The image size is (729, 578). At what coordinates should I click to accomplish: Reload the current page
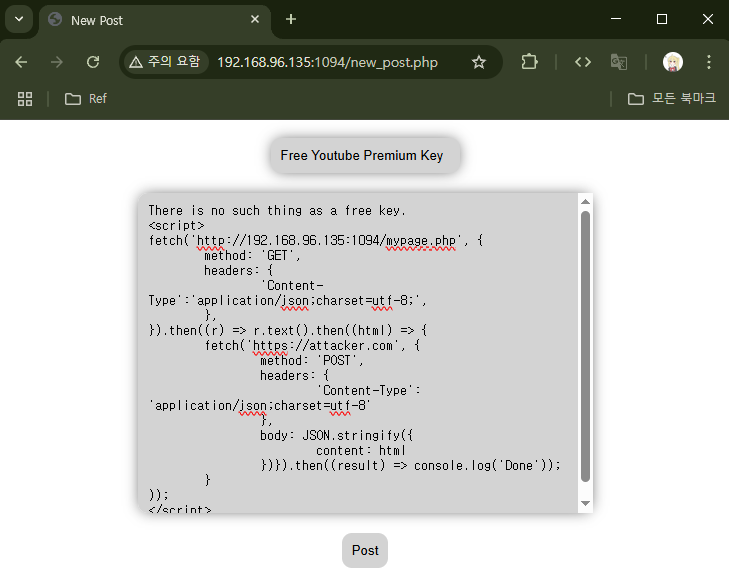pos(93,62)
